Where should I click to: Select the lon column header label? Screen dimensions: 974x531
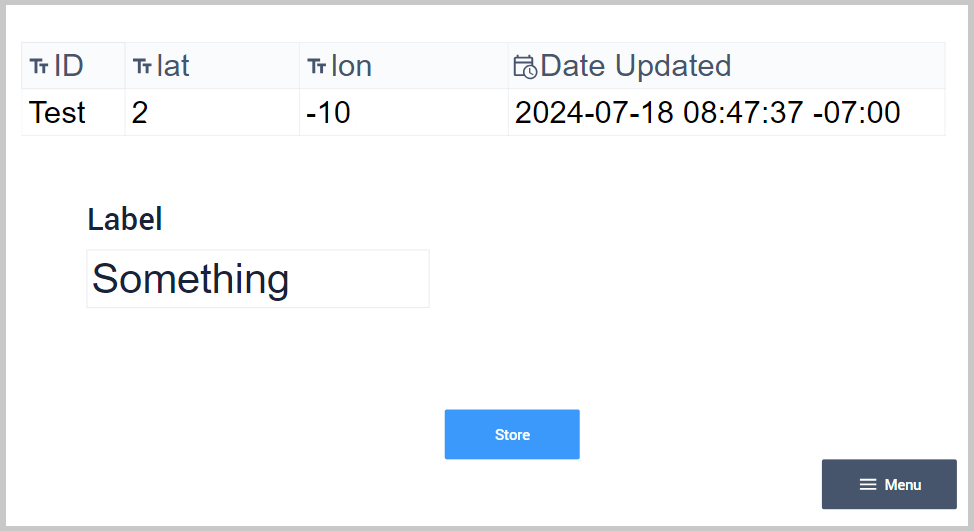click(351, 66)
